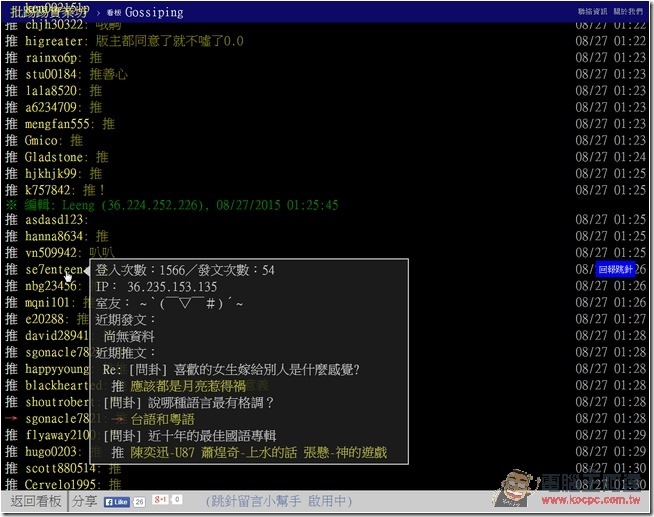Click username se7enteen
The width and height of the screenshot is (654, 517).
tap(54, 269)
